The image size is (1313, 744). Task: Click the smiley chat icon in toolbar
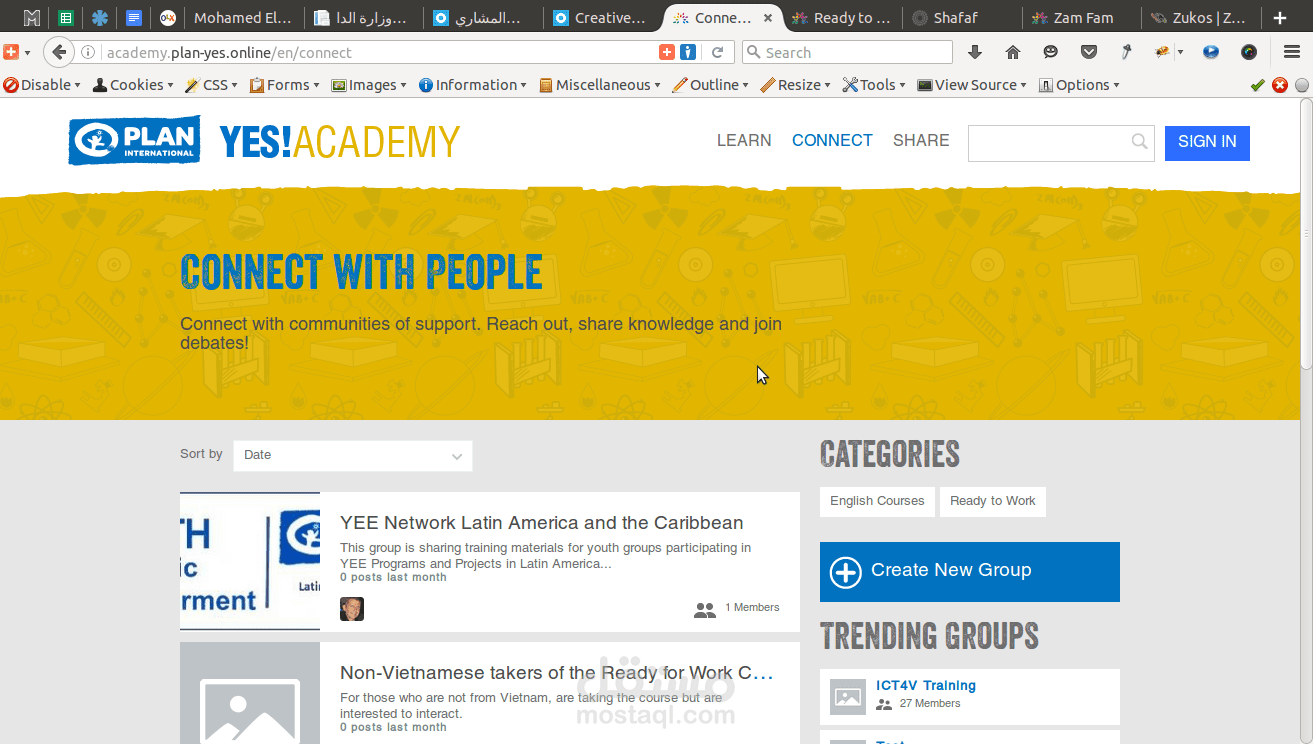pyautogui.click(x=1050, y=52)
